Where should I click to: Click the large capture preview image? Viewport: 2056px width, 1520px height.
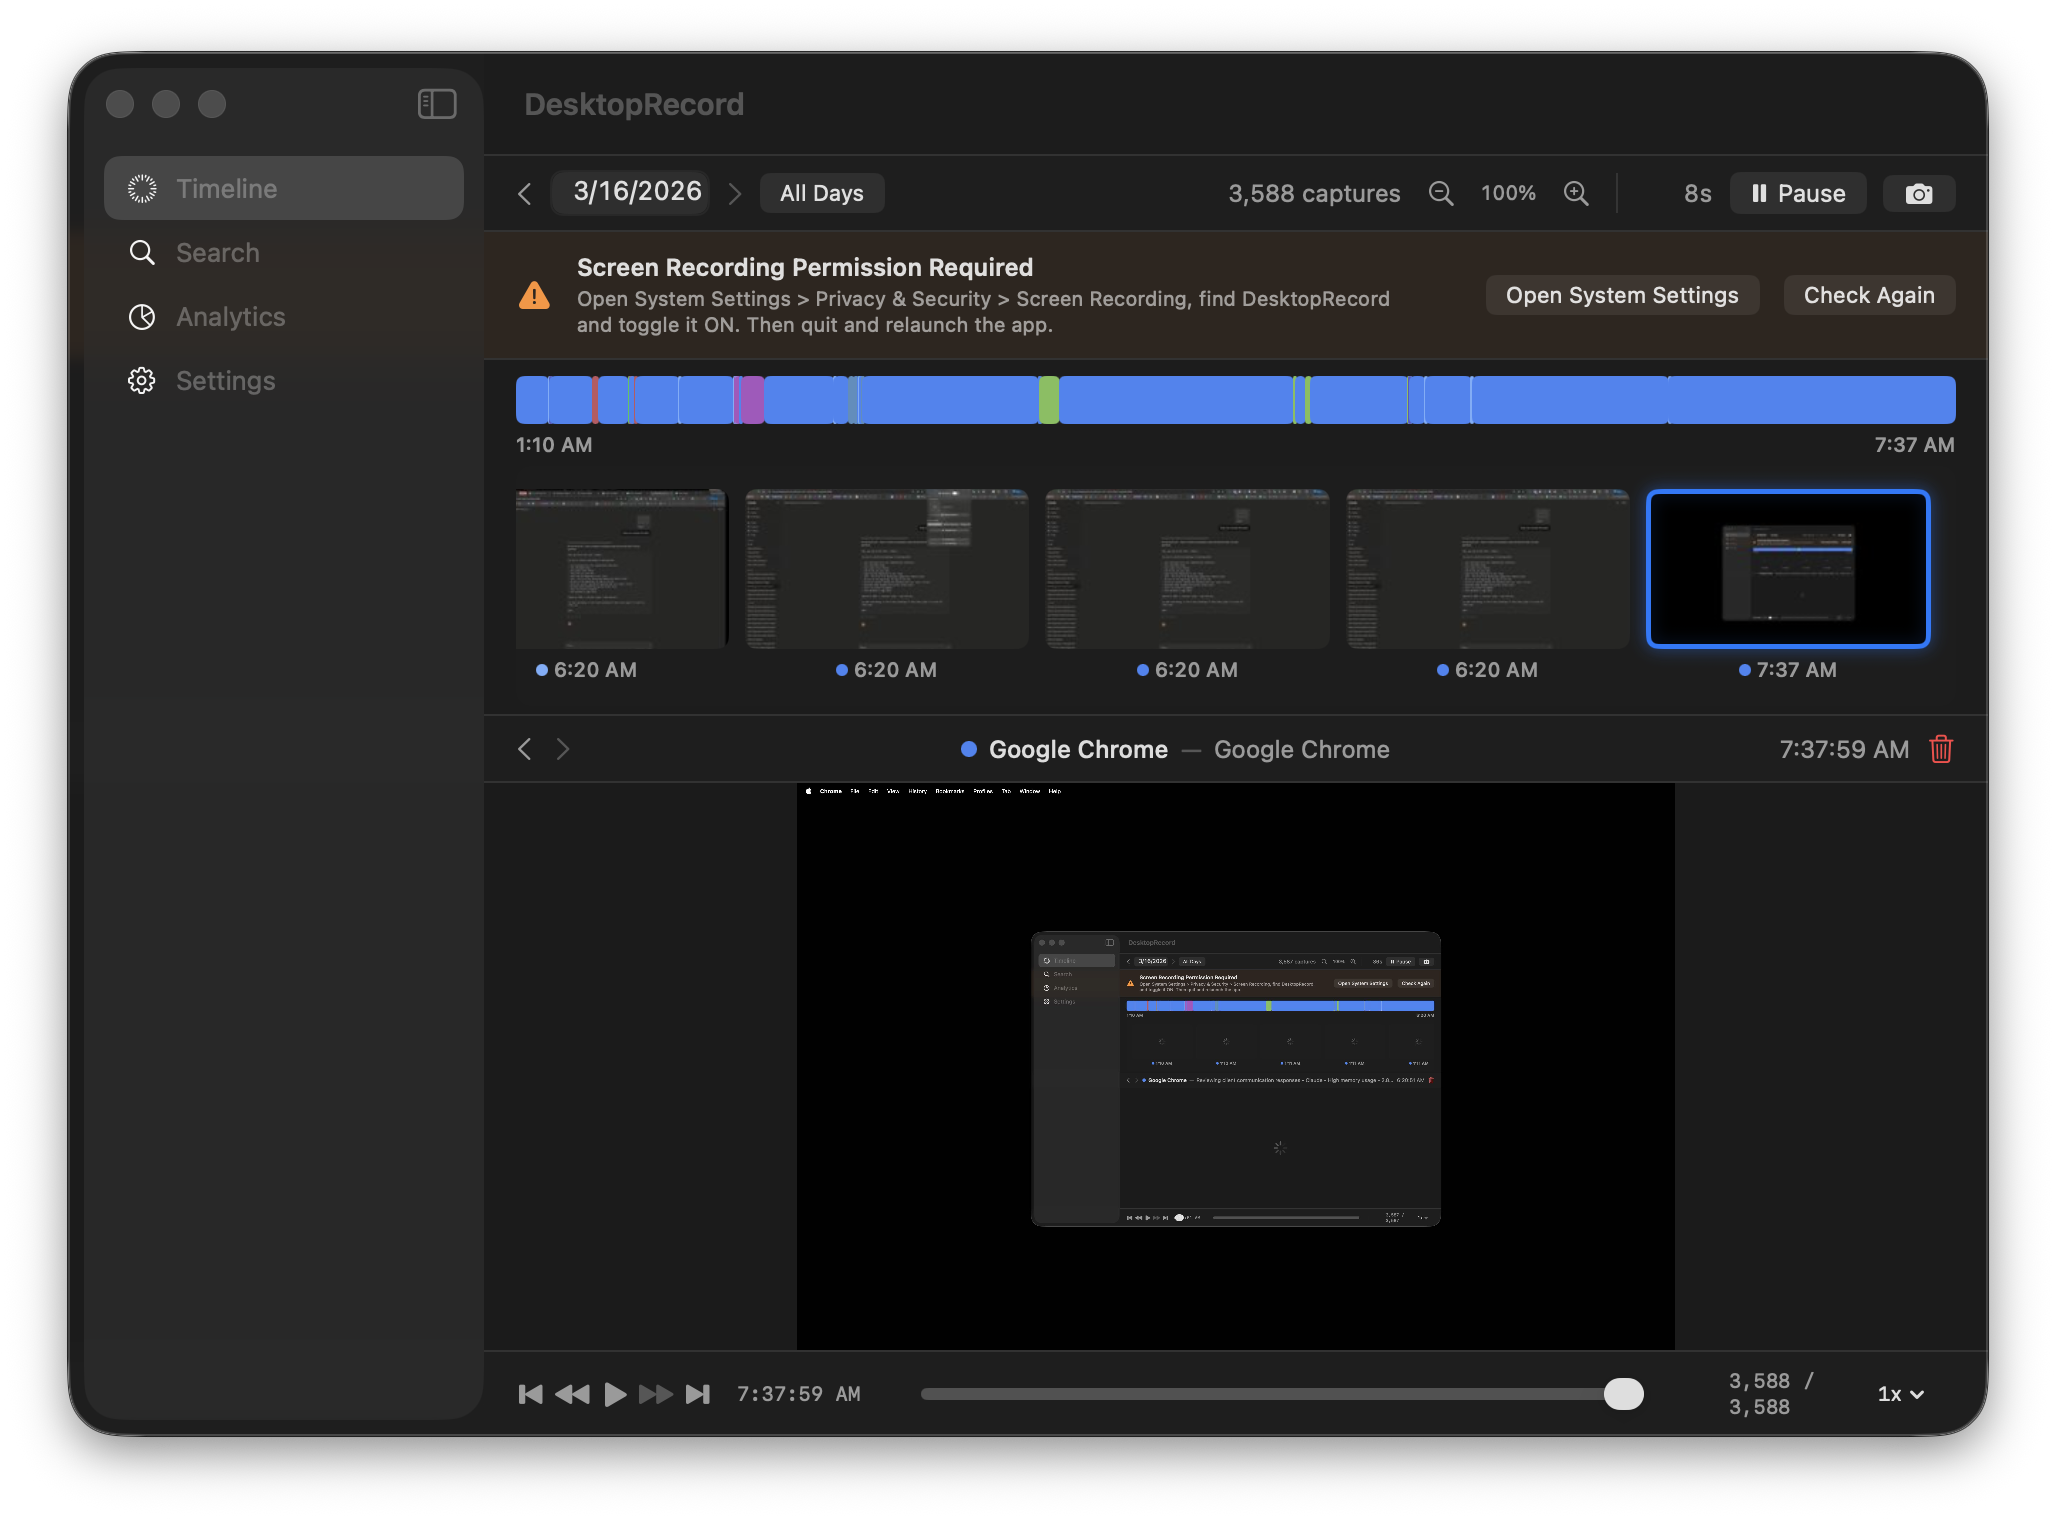(x=1235, y=1066)
